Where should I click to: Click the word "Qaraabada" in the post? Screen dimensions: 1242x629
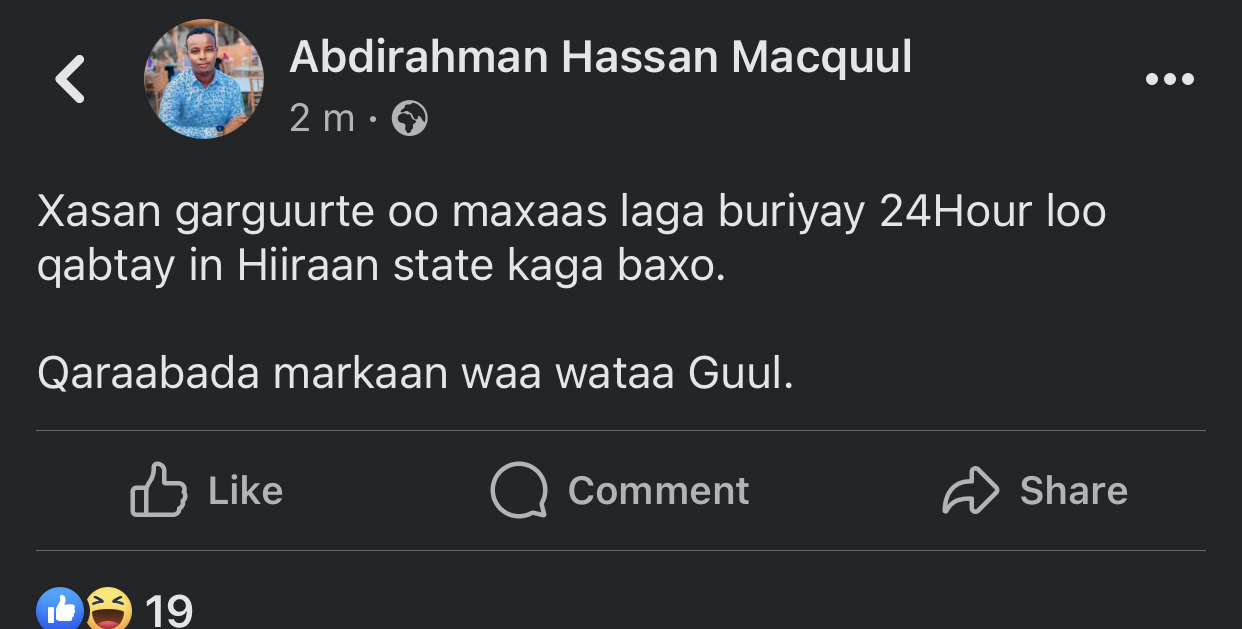[x=148, y=374]
